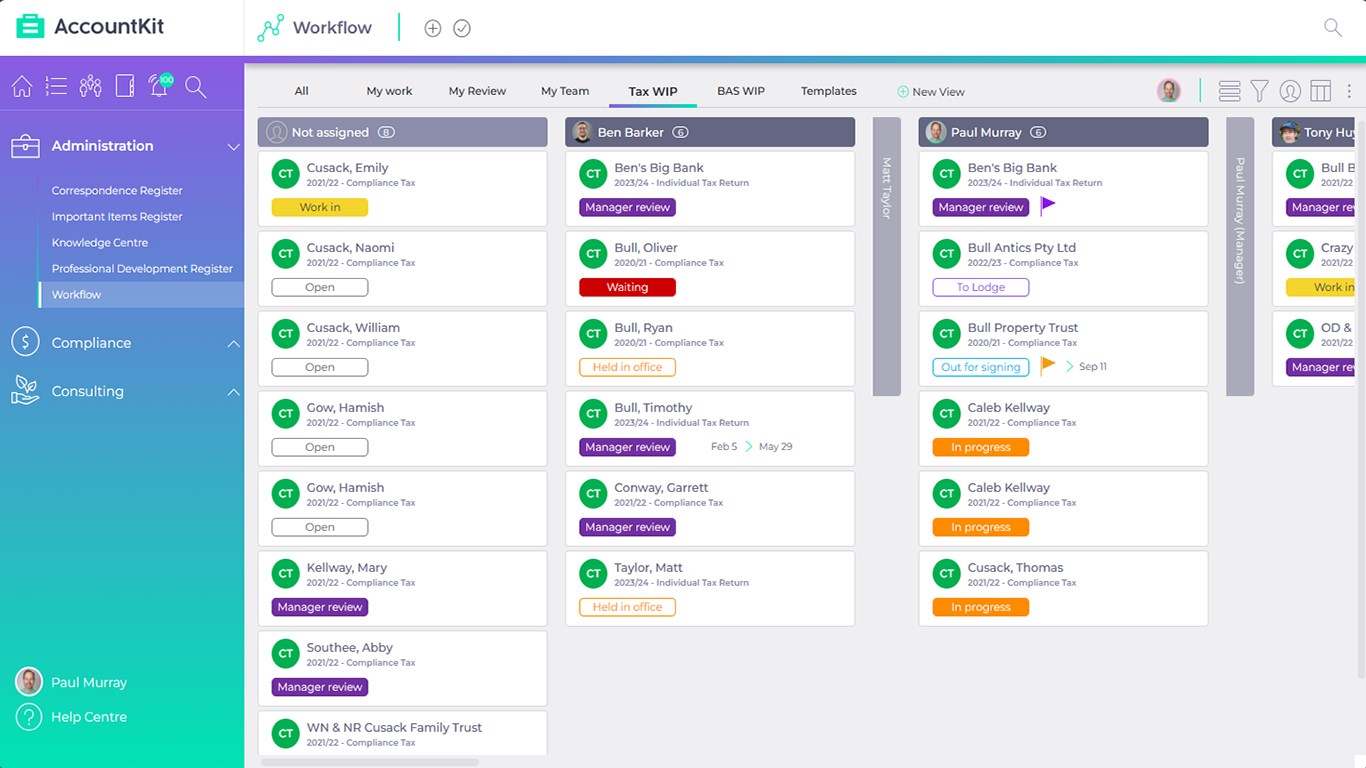This screenshot has width=1366, height=768.
Task: Click the top-right global search icon
Action: (x=1333, y=28)
